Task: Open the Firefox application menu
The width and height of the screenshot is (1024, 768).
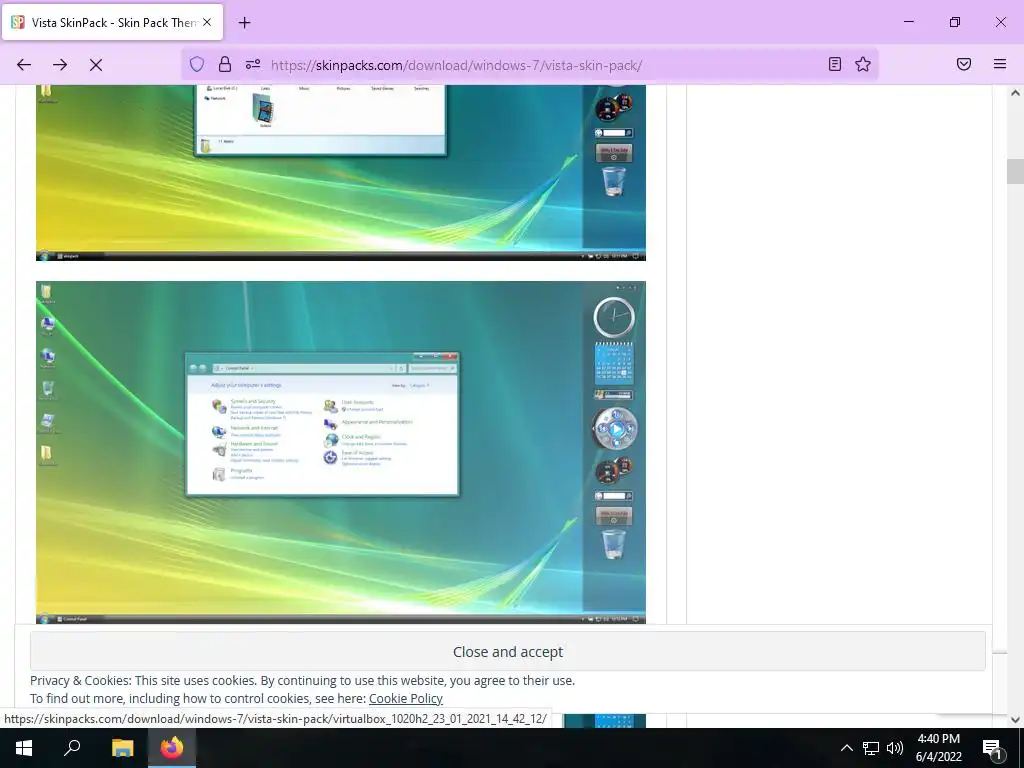Action: tap(1000, 64)
